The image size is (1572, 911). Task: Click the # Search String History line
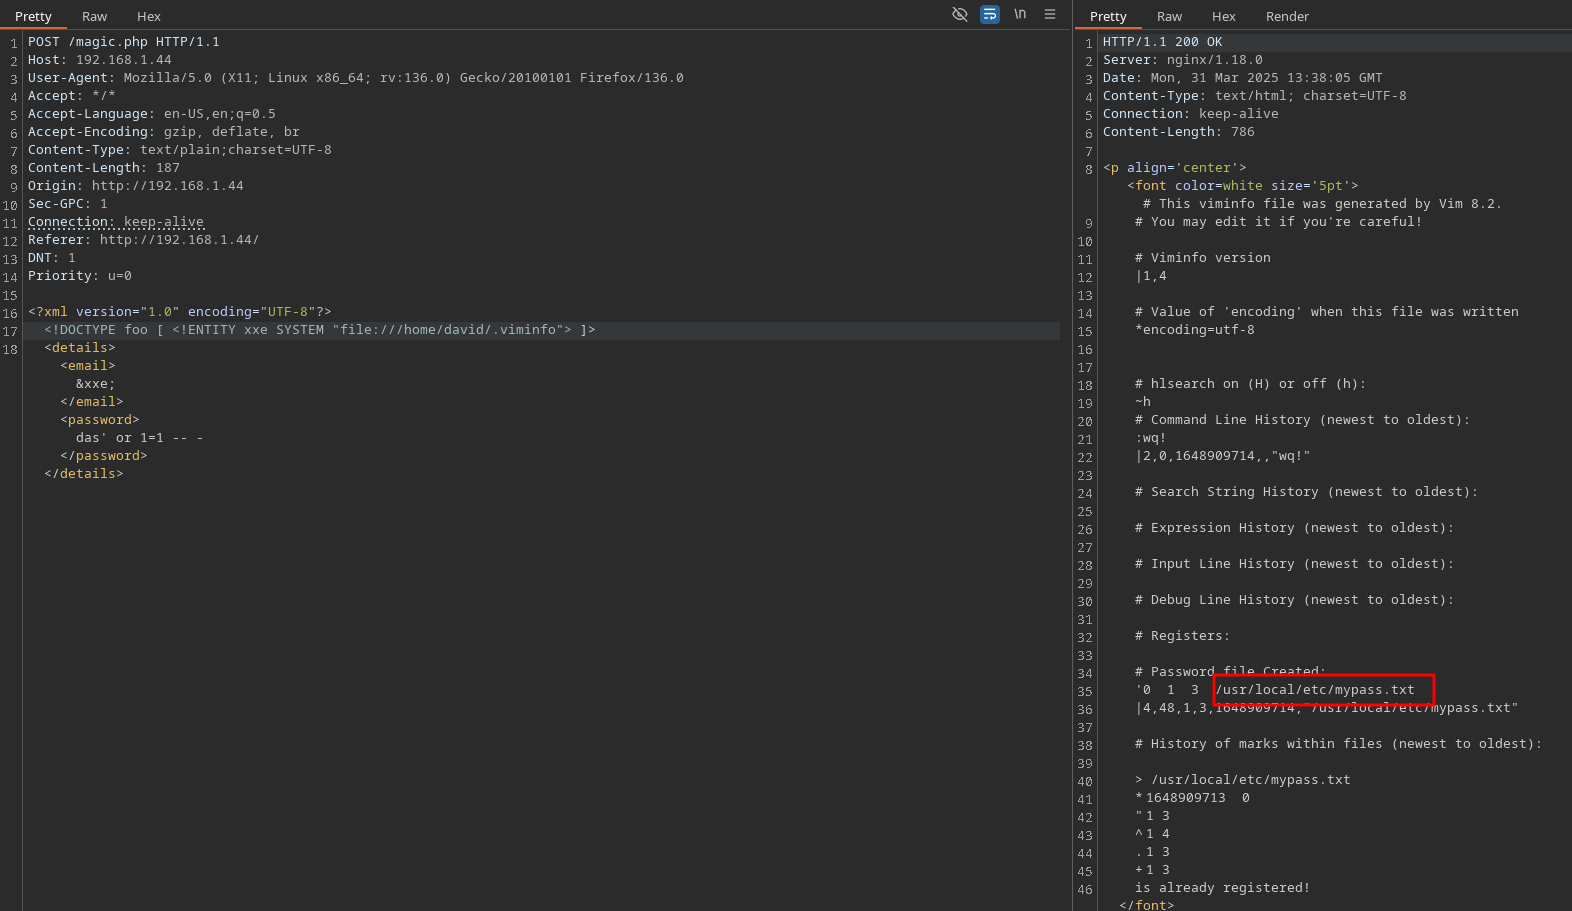pos(1307,492)
